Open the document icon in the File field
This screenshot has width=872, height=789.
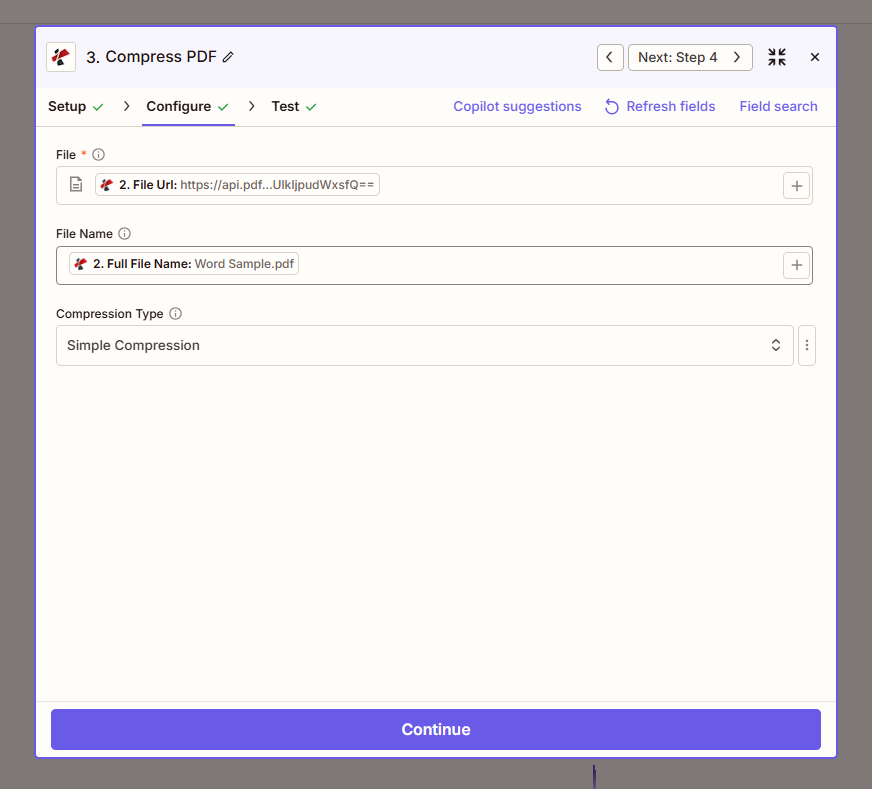coord(75,184)
